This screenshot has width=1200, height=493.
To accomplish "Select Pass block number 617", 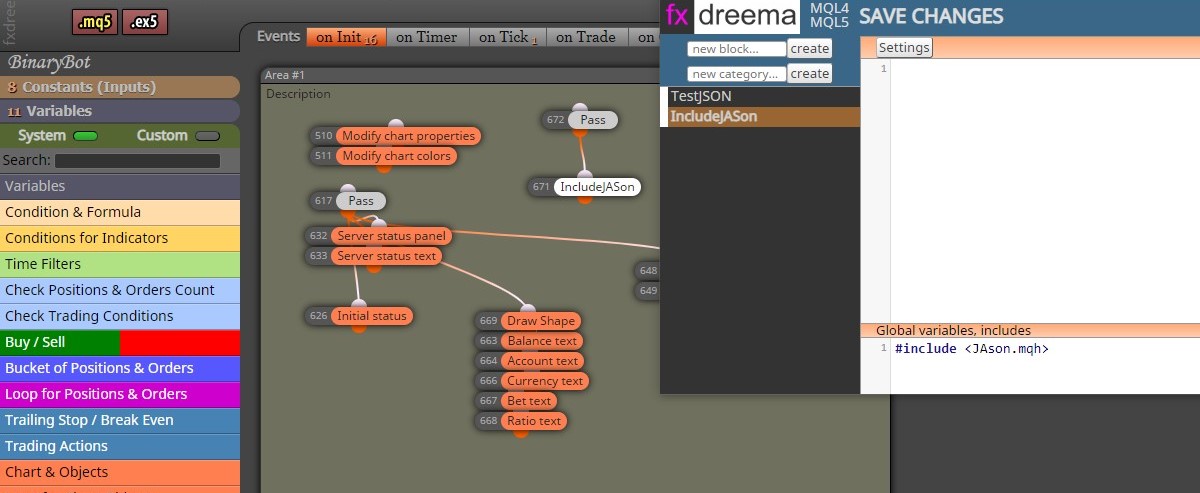I will 361,201.
